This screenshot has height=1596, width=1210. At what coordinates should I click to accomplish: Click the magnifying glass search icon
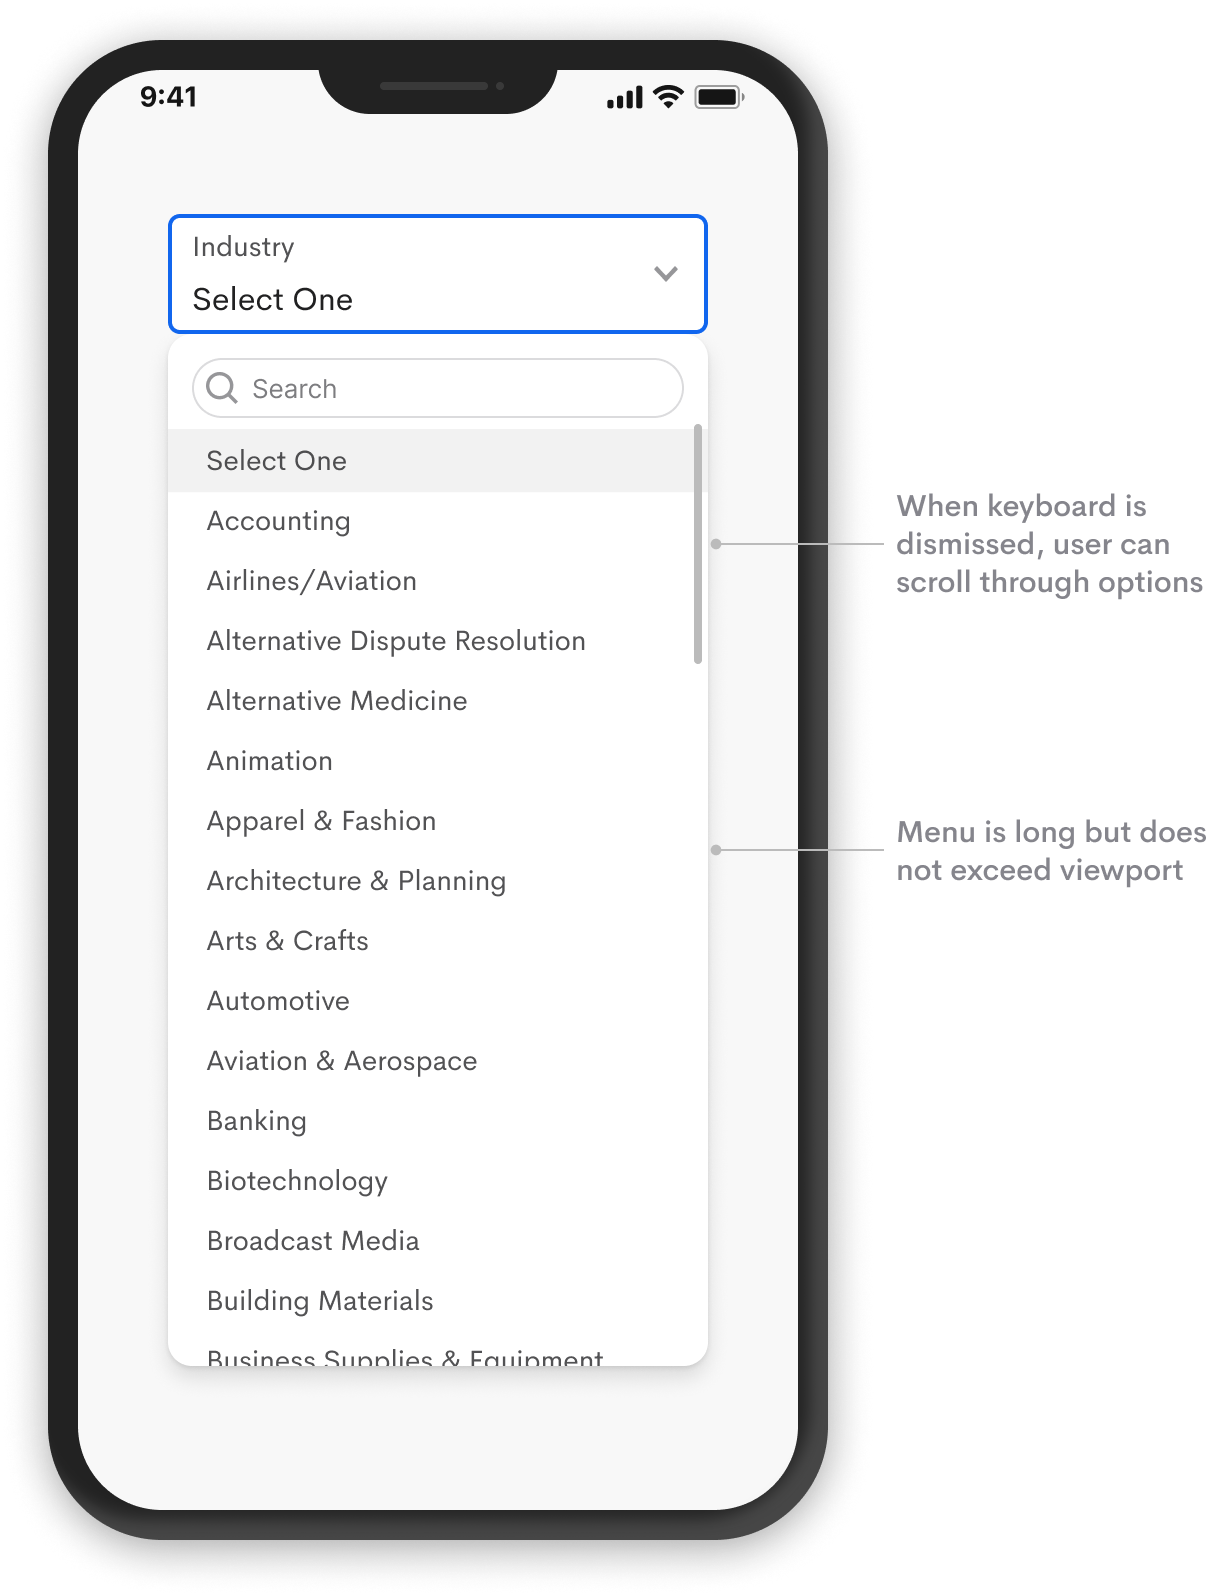pyautogui.click(x=221, y=388)
